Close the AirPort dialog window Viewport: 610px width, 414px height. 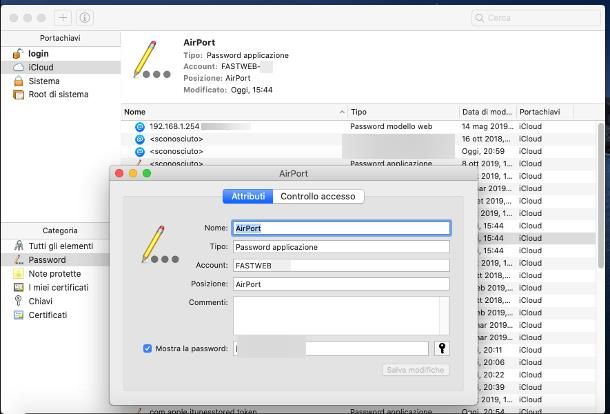point(119,173)
